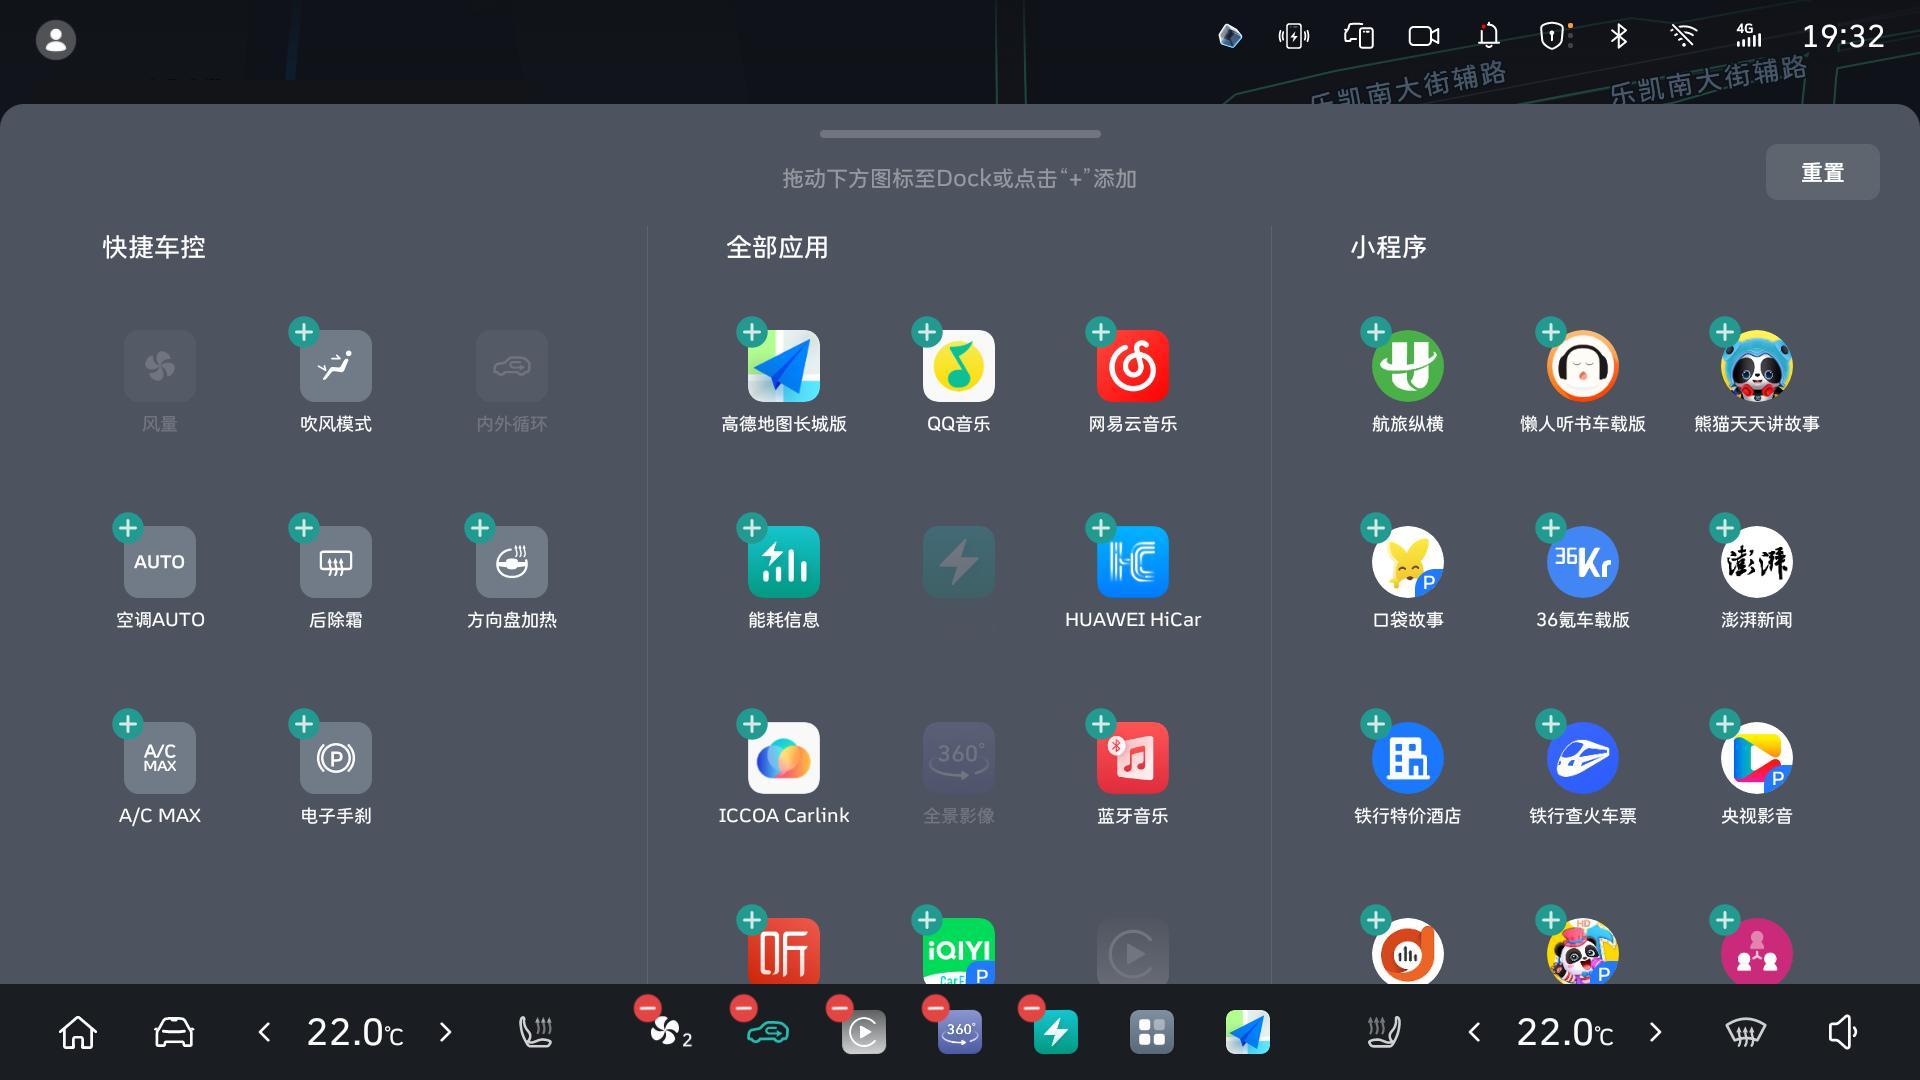Image resolution: width=1920 pixels, height=1080 pixels.
Task: Tap the 网易云音乐 app icon
Action: 1132,366
